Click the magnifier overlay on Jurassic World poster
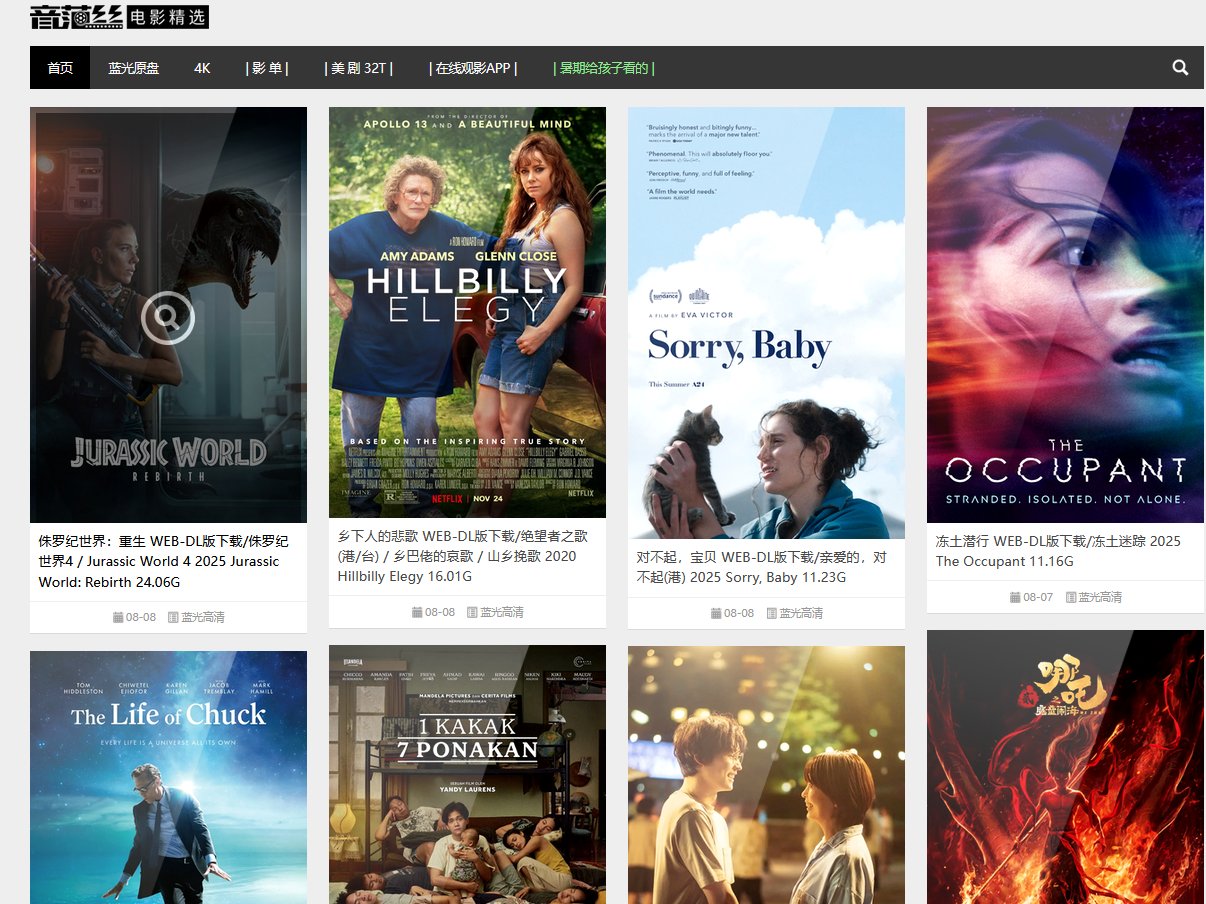 [168, 318]
